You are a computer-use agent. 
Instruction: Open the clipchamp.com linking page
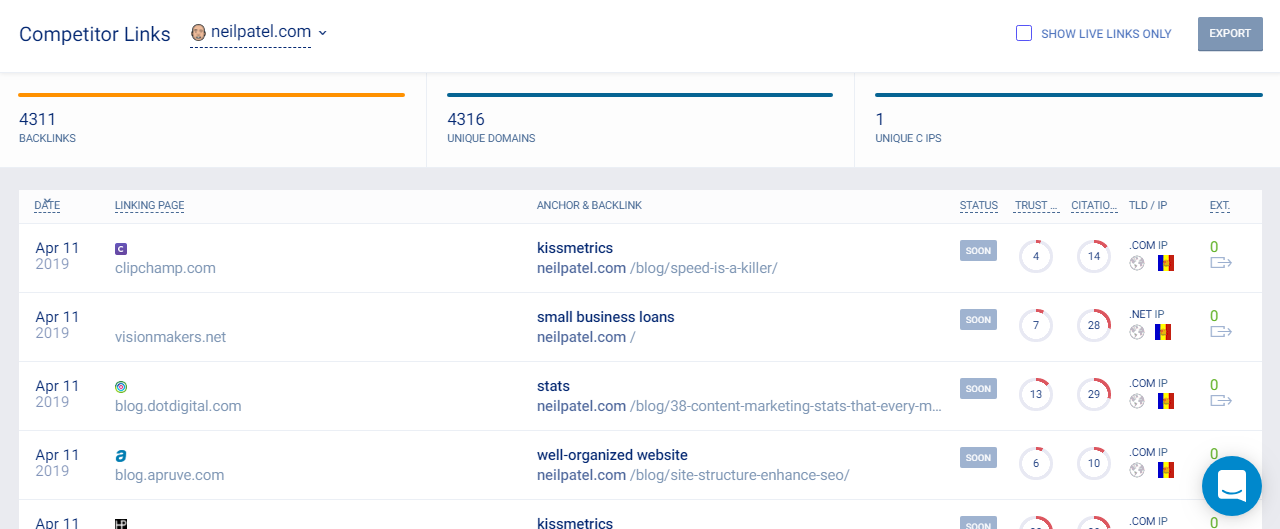pos(165,268)
